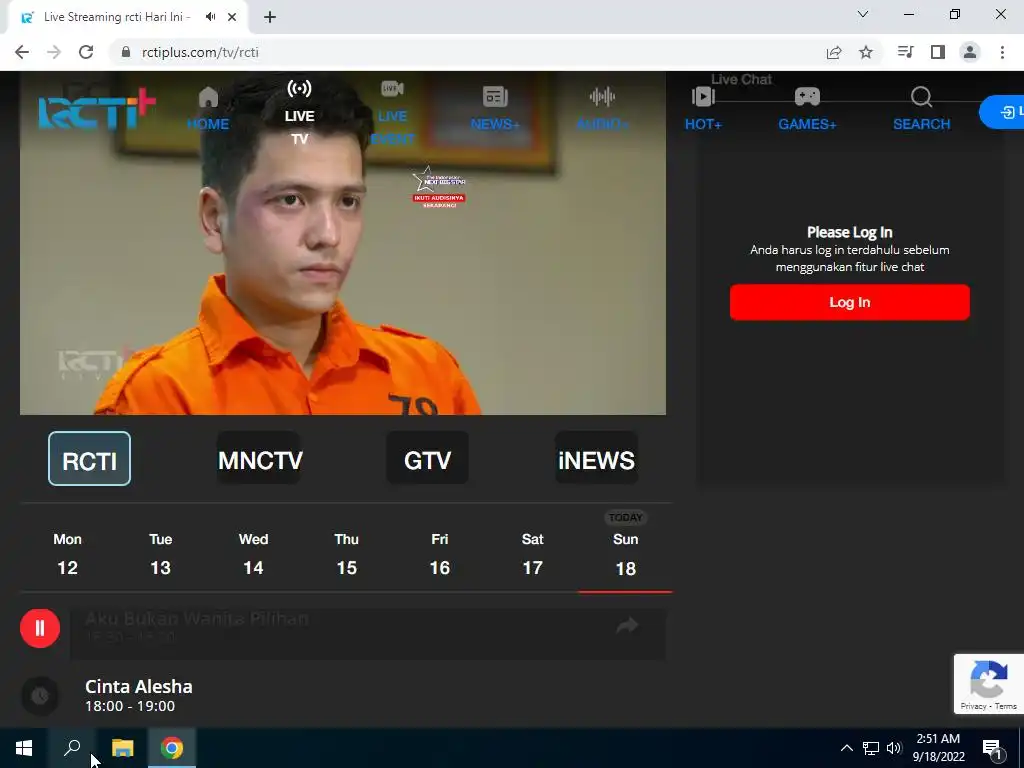
Task: Click the Terms link on reCAPTCHA
Action: point(1006,706)
